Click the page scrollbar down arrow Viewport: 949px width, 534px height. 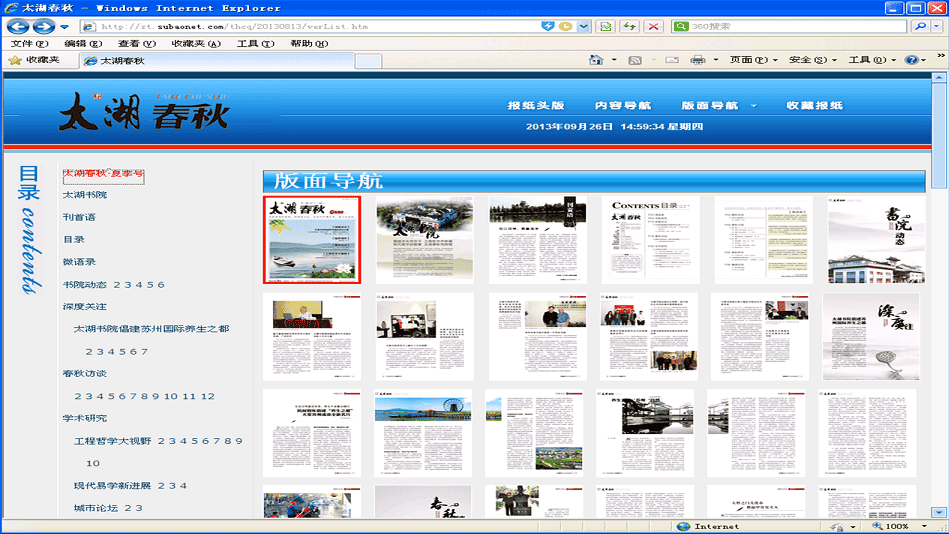[939, 512]
